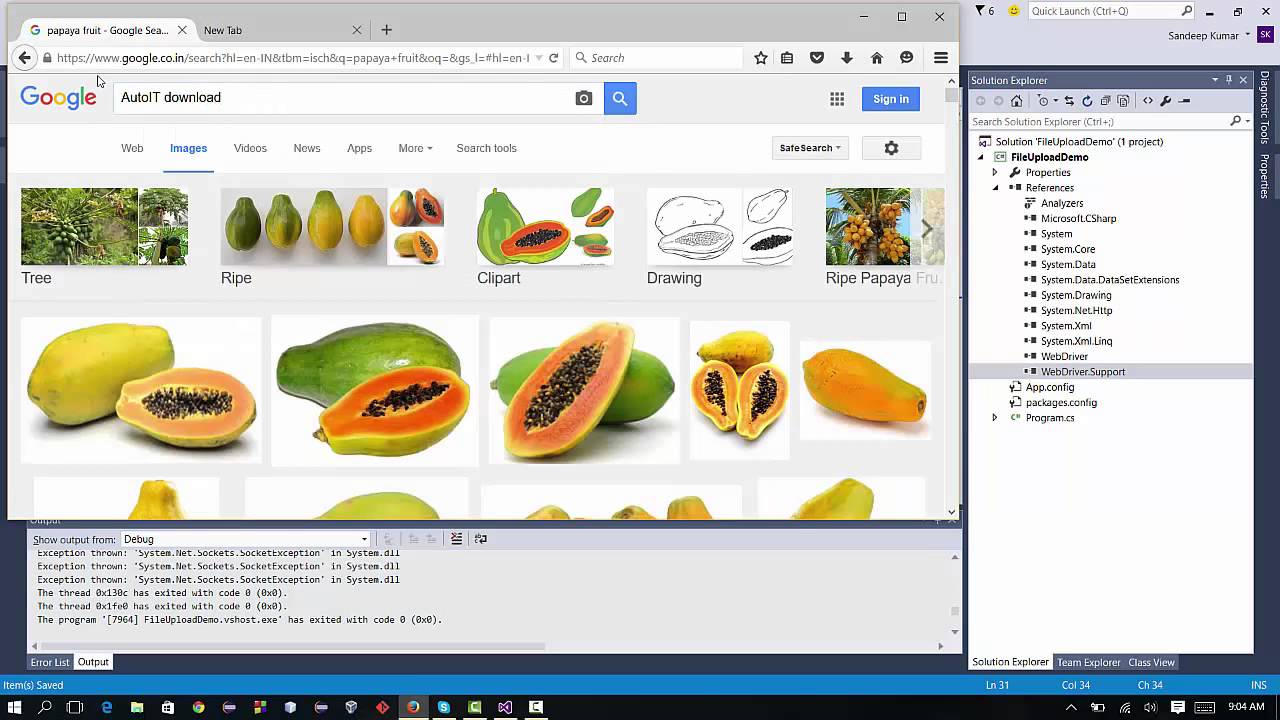Collapse the FileUploadDemo project node
This screenshot has height=720, width=1280.
pyautogui.click(x=981, y=157)
